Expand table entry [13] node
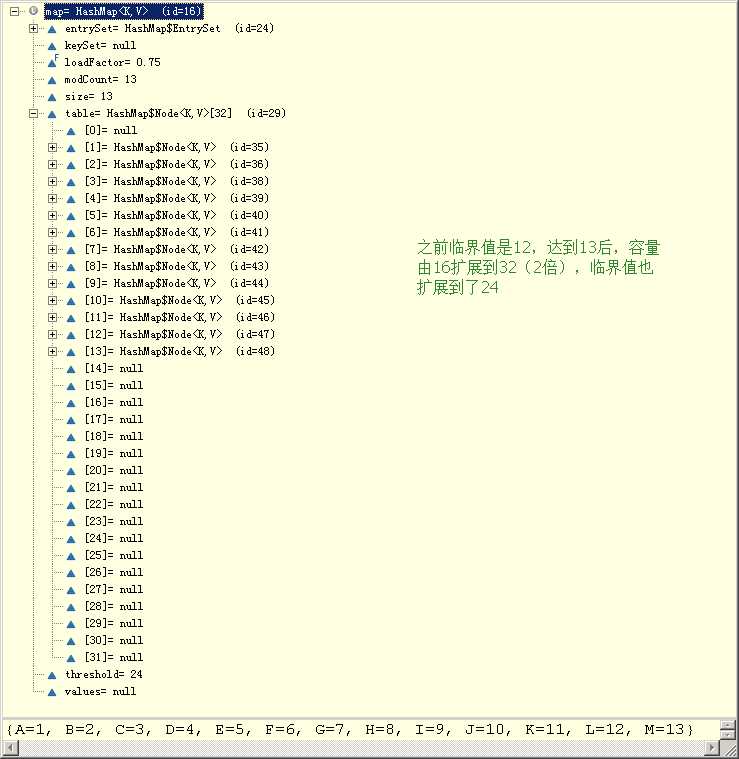739x759 pixels. click(52, 351)
